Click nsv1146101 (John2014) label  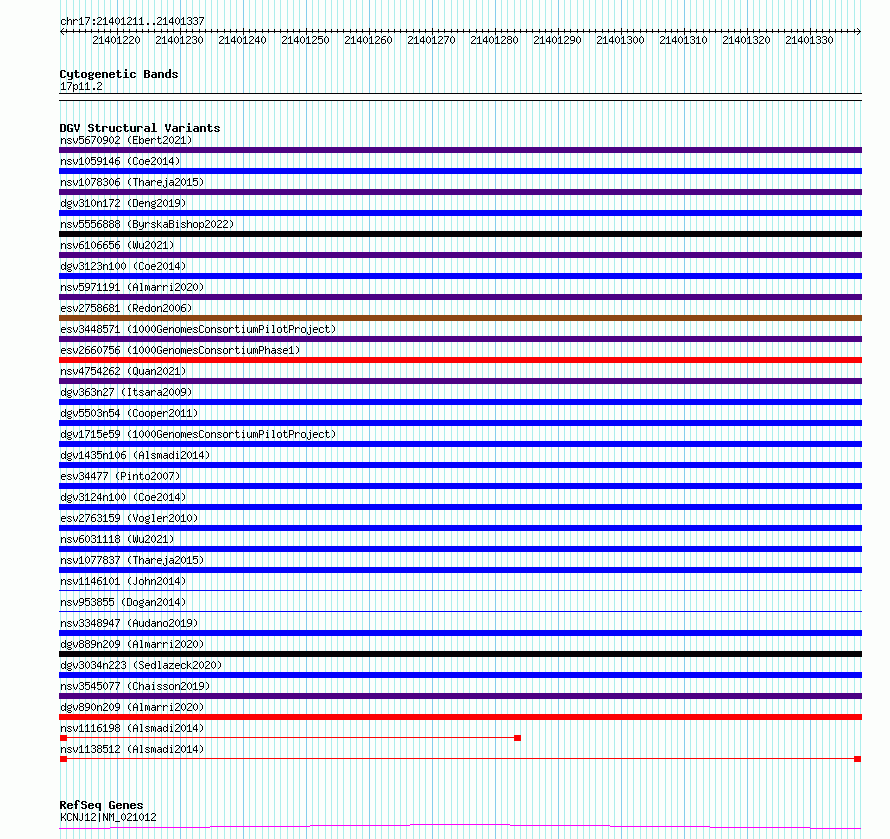point(123,581)
